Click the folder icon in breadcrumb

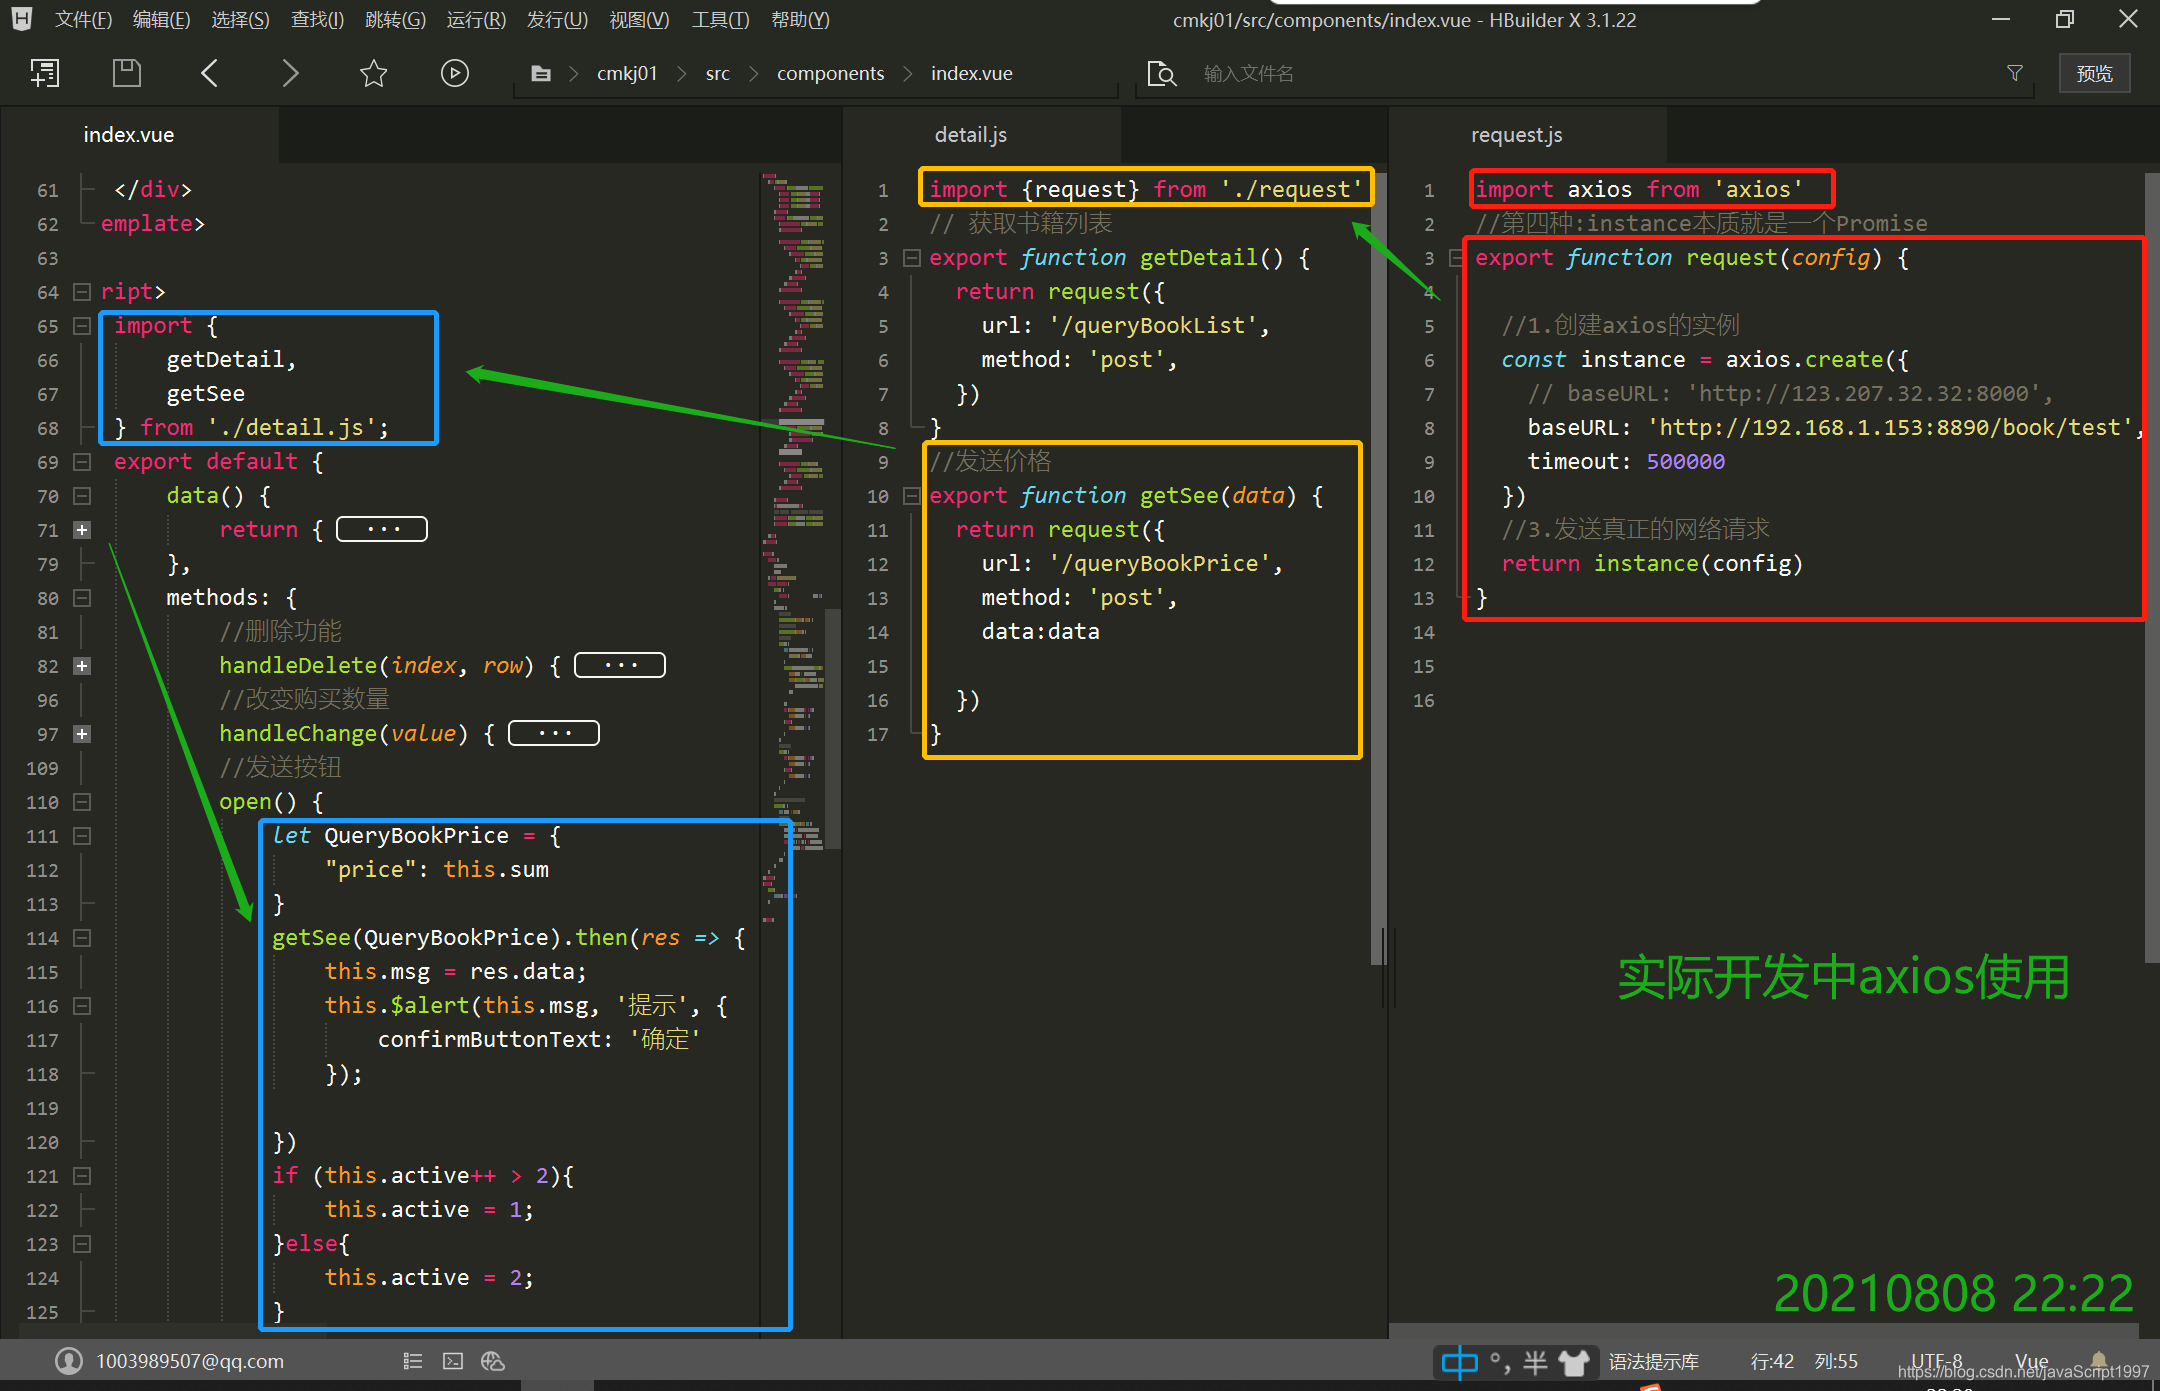(x=541, y=73)
